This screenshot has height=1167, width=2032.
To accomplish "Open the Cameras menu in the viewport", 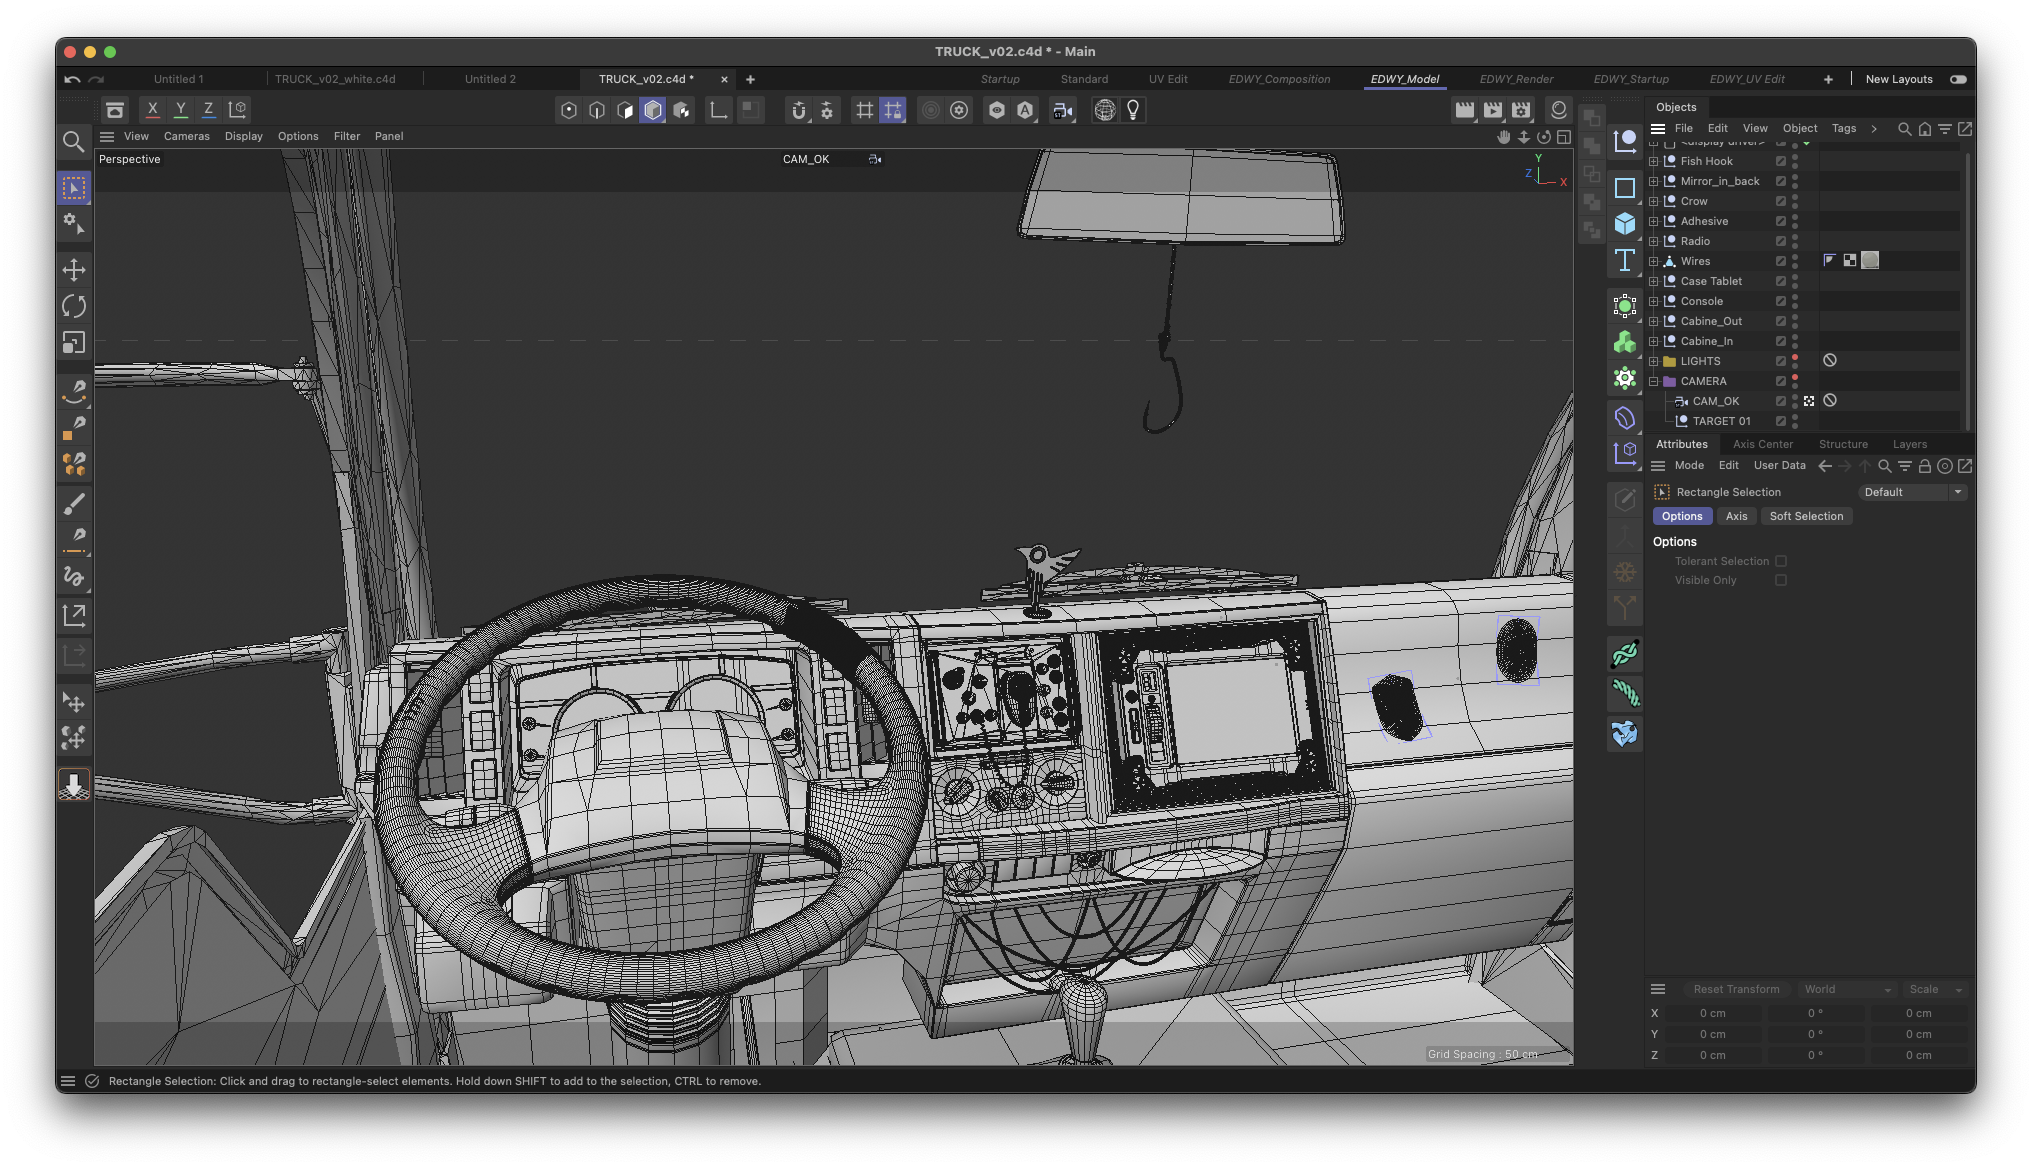I will click(x=186, y=136).
